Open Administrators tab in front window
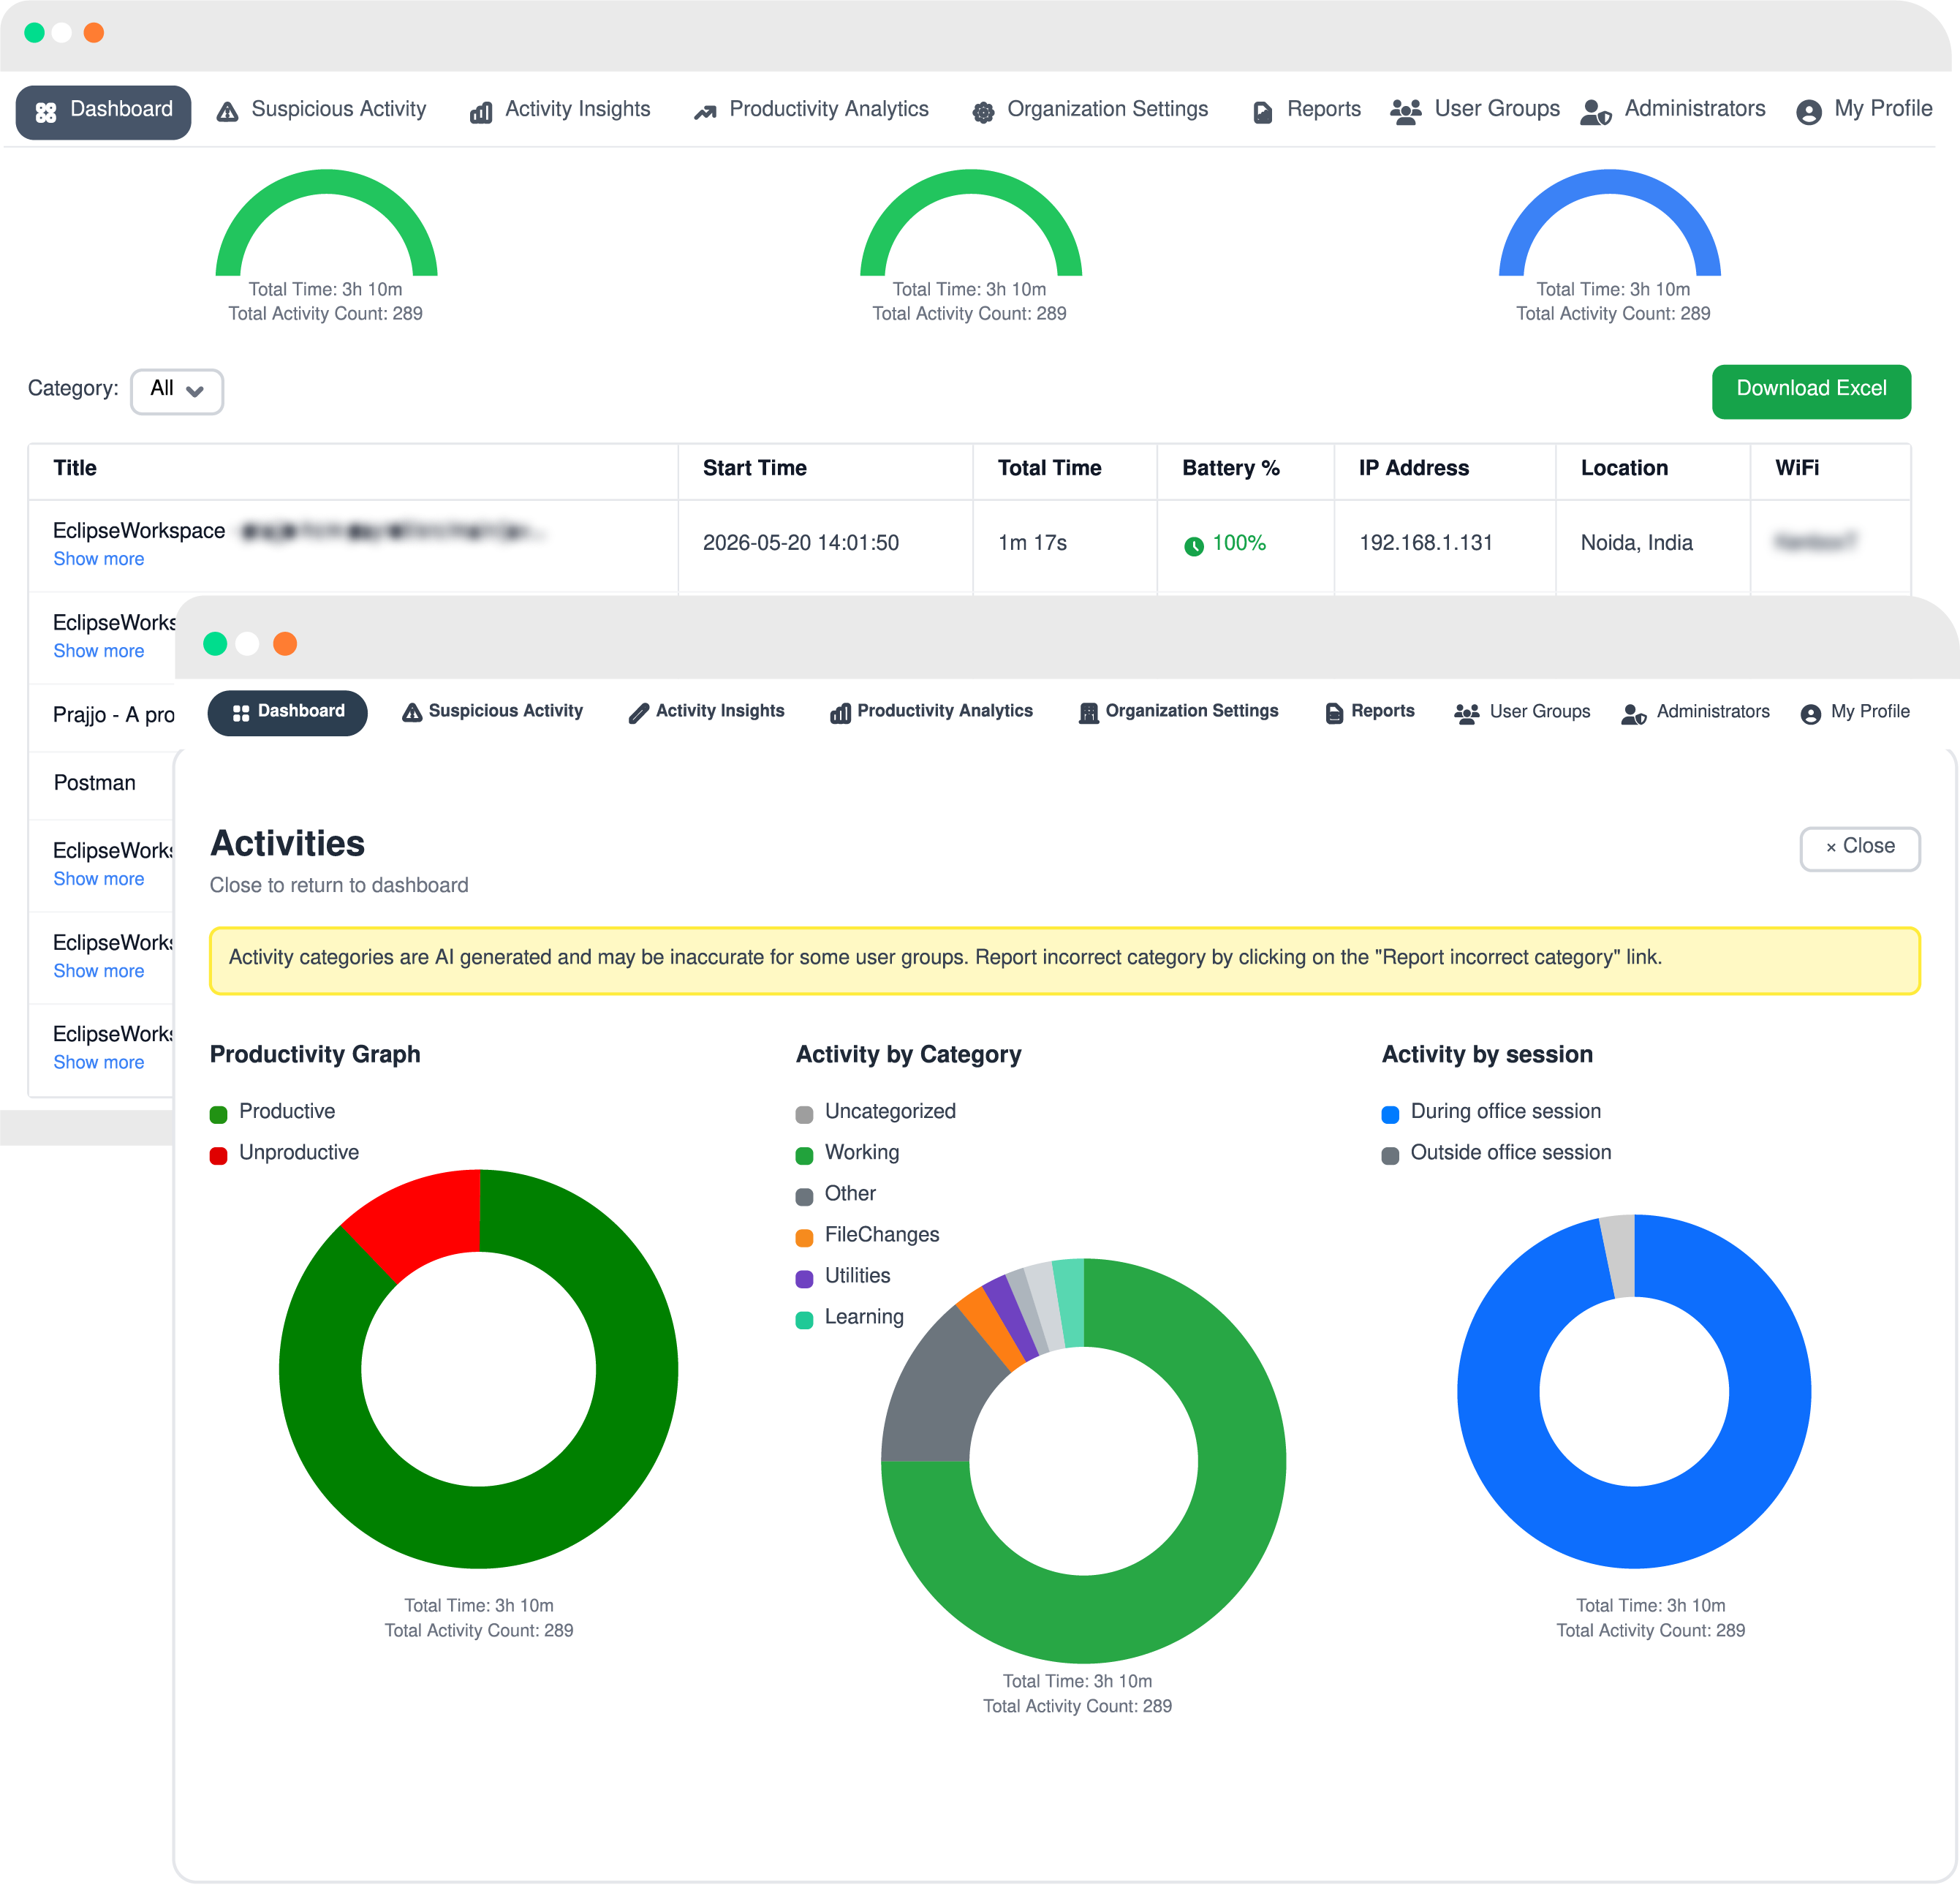This screenshot has width=1960, height=1885. (1696, 712)
